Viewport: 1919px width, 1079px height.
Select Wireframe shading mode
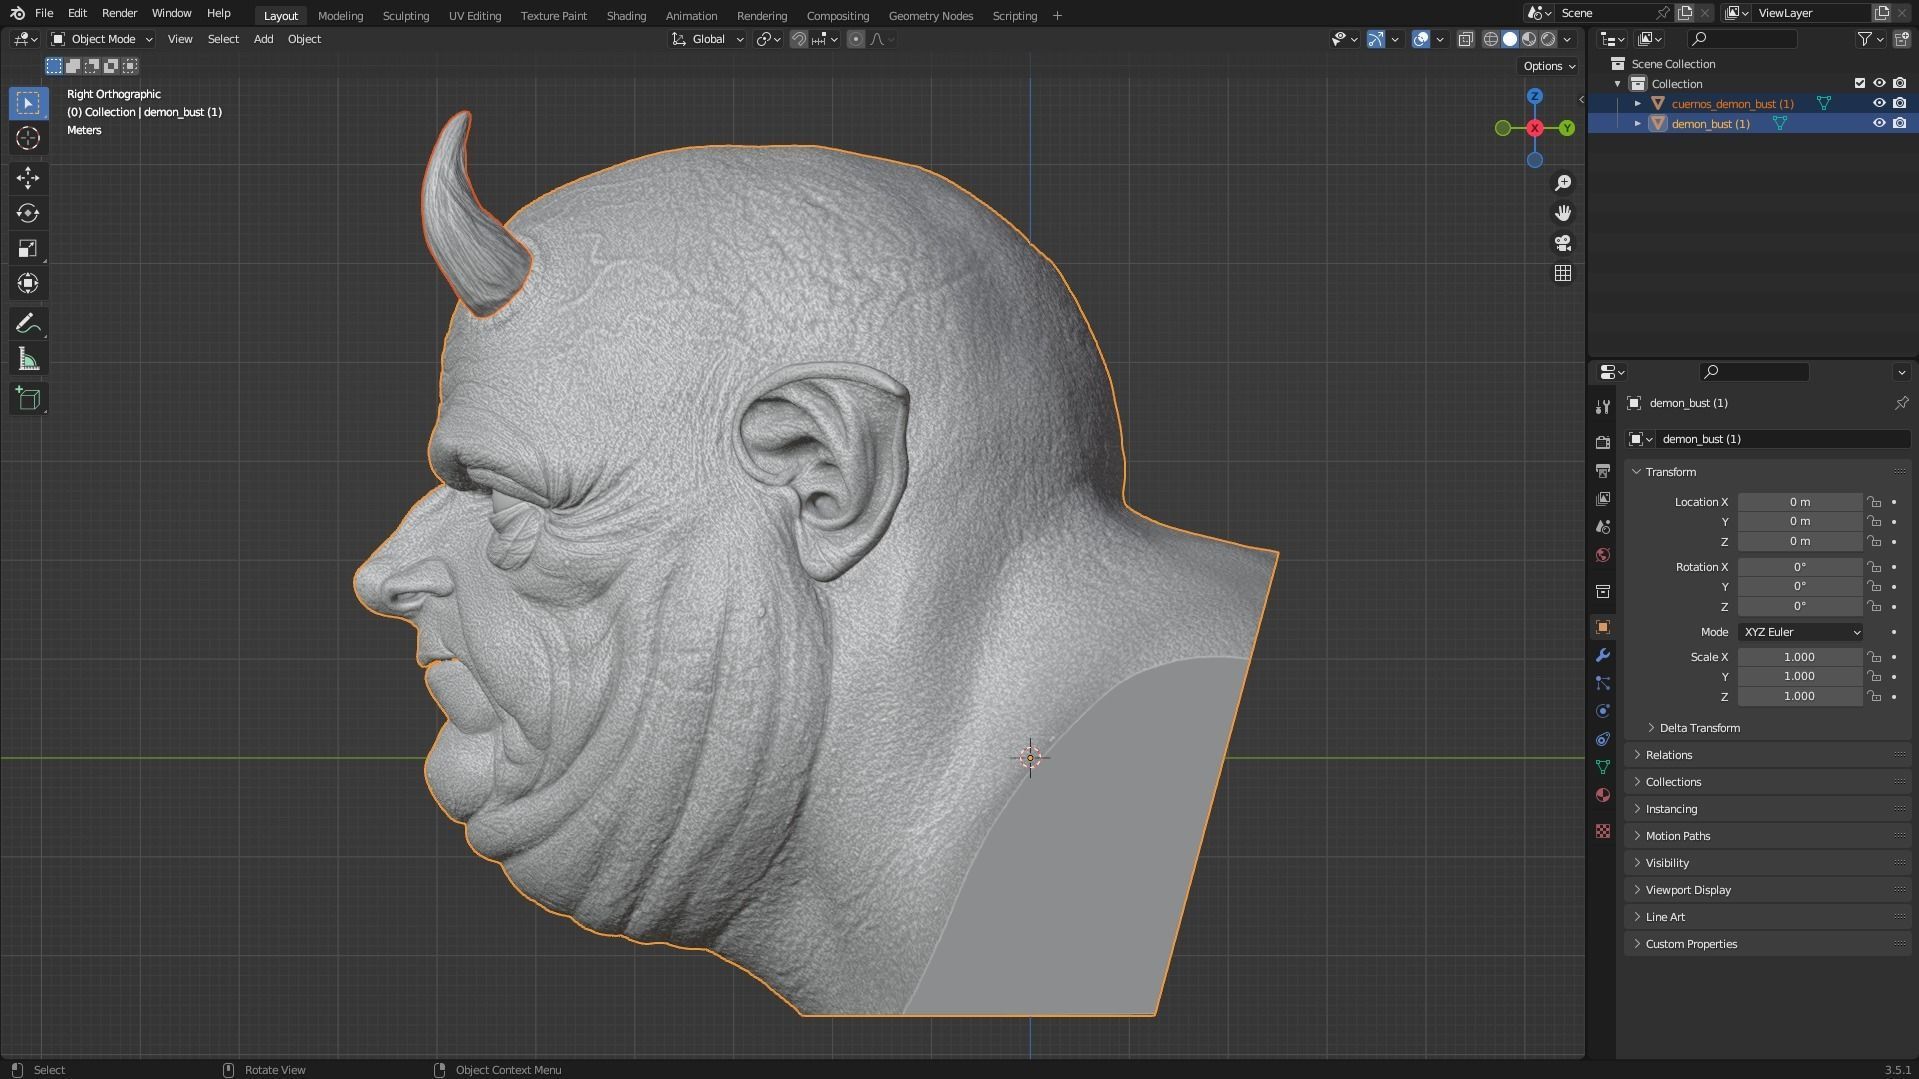click(x=1491, y=39)
